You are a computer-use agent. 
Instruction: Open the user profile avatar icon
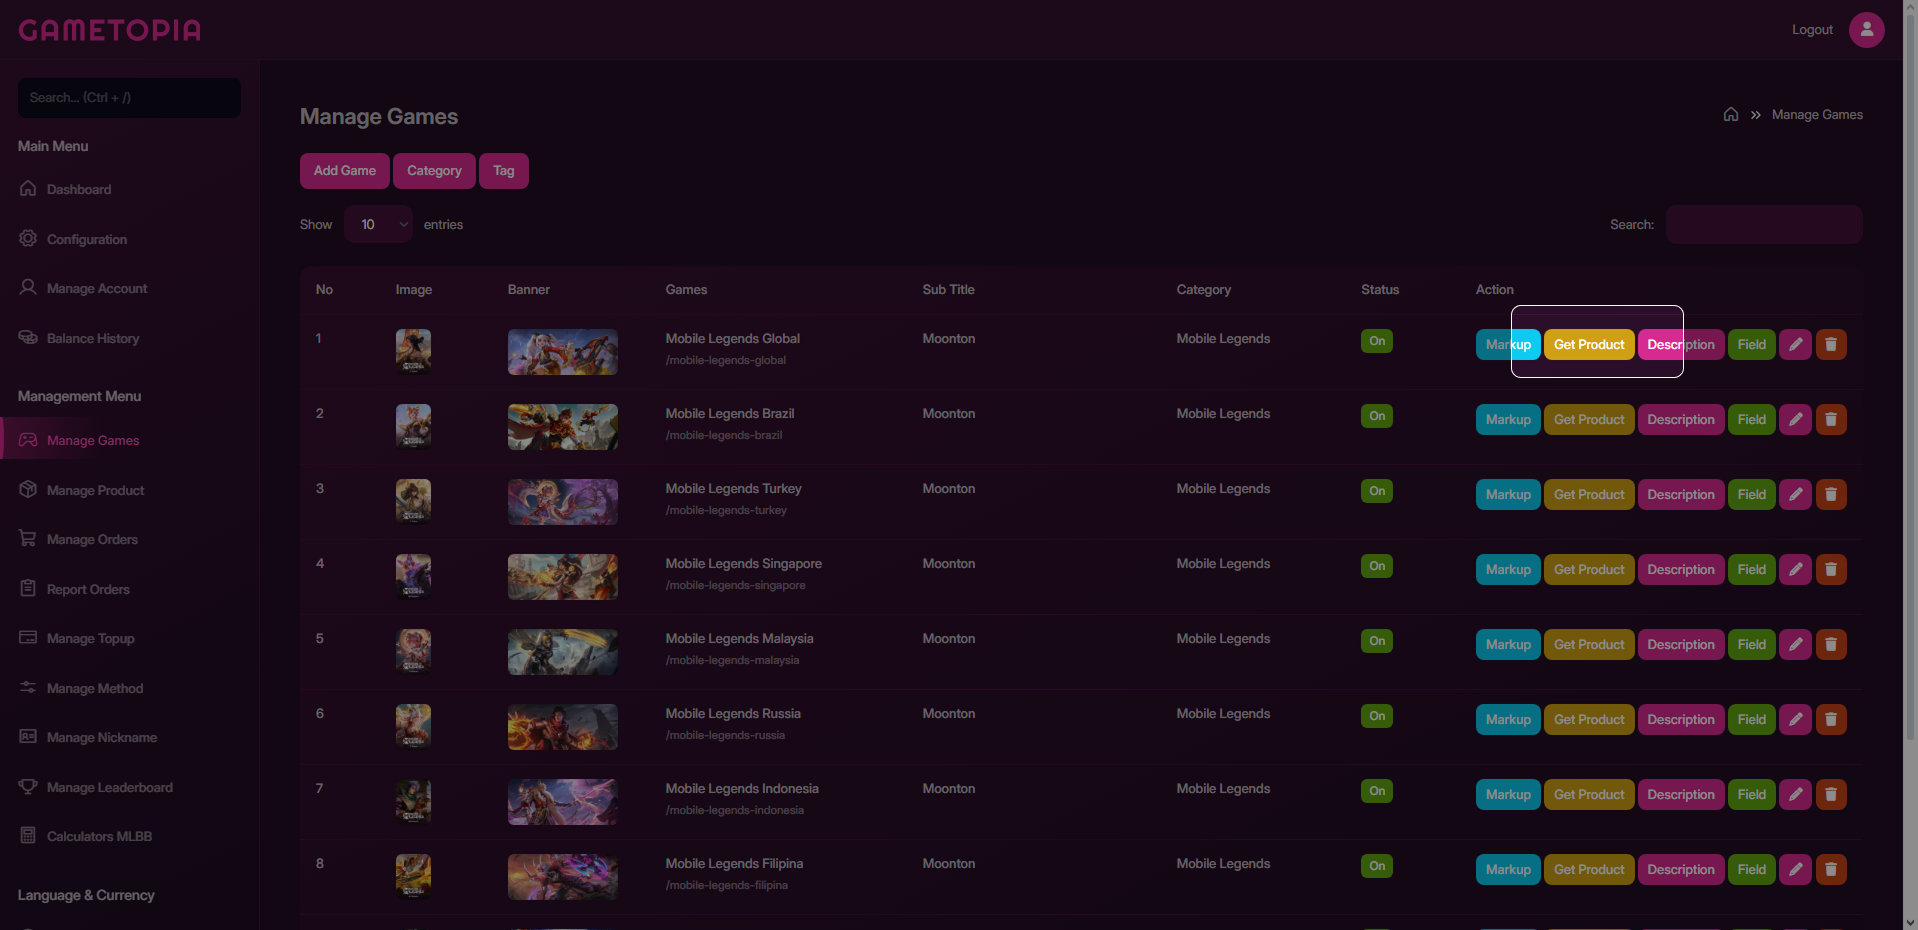point(1866,30)
